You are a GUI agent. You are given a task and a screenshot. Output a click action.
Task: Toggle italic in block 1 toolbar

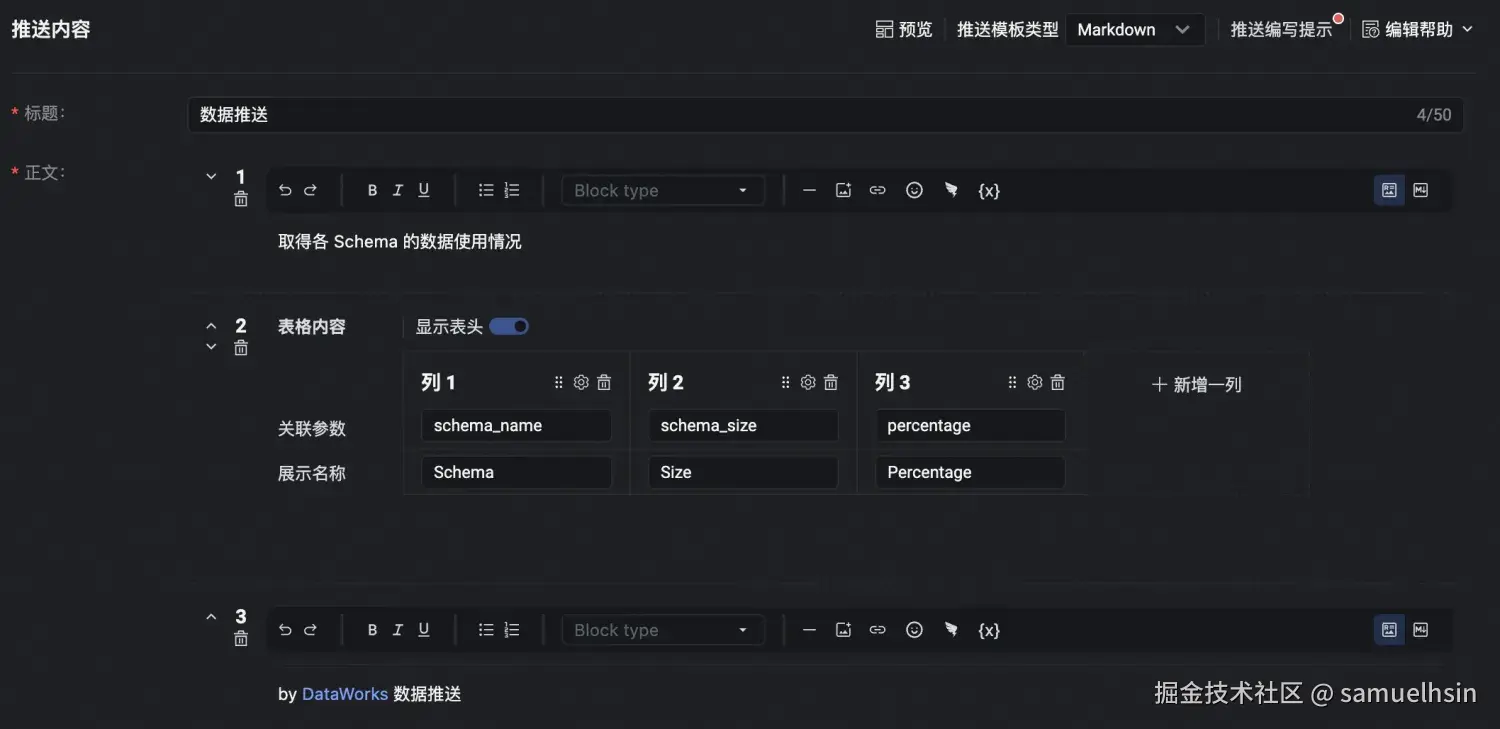(x=397, y=190)
